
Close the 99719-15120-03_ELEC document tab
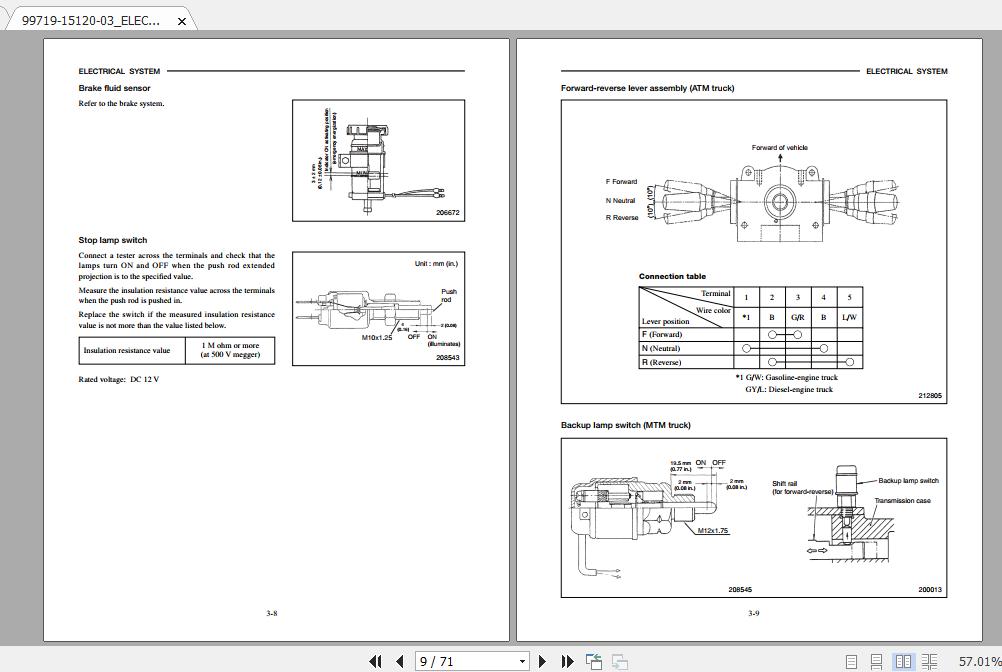[181, 19]
